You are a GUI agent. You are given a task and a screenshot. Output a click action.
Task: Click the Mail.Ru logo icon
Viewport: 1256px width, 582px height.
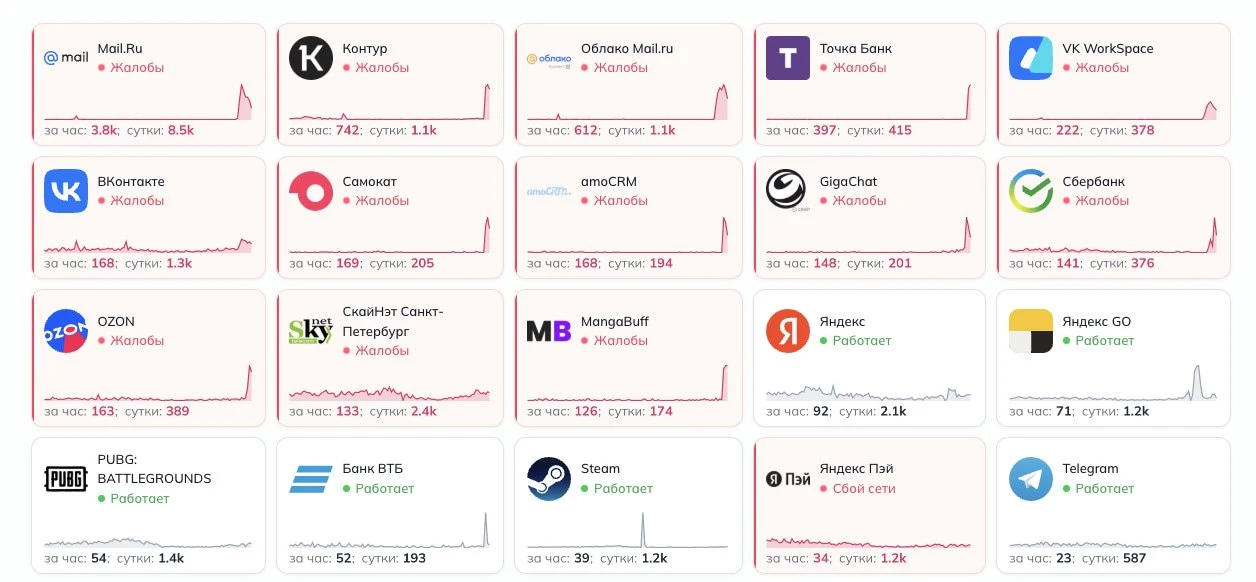point(66,58)
